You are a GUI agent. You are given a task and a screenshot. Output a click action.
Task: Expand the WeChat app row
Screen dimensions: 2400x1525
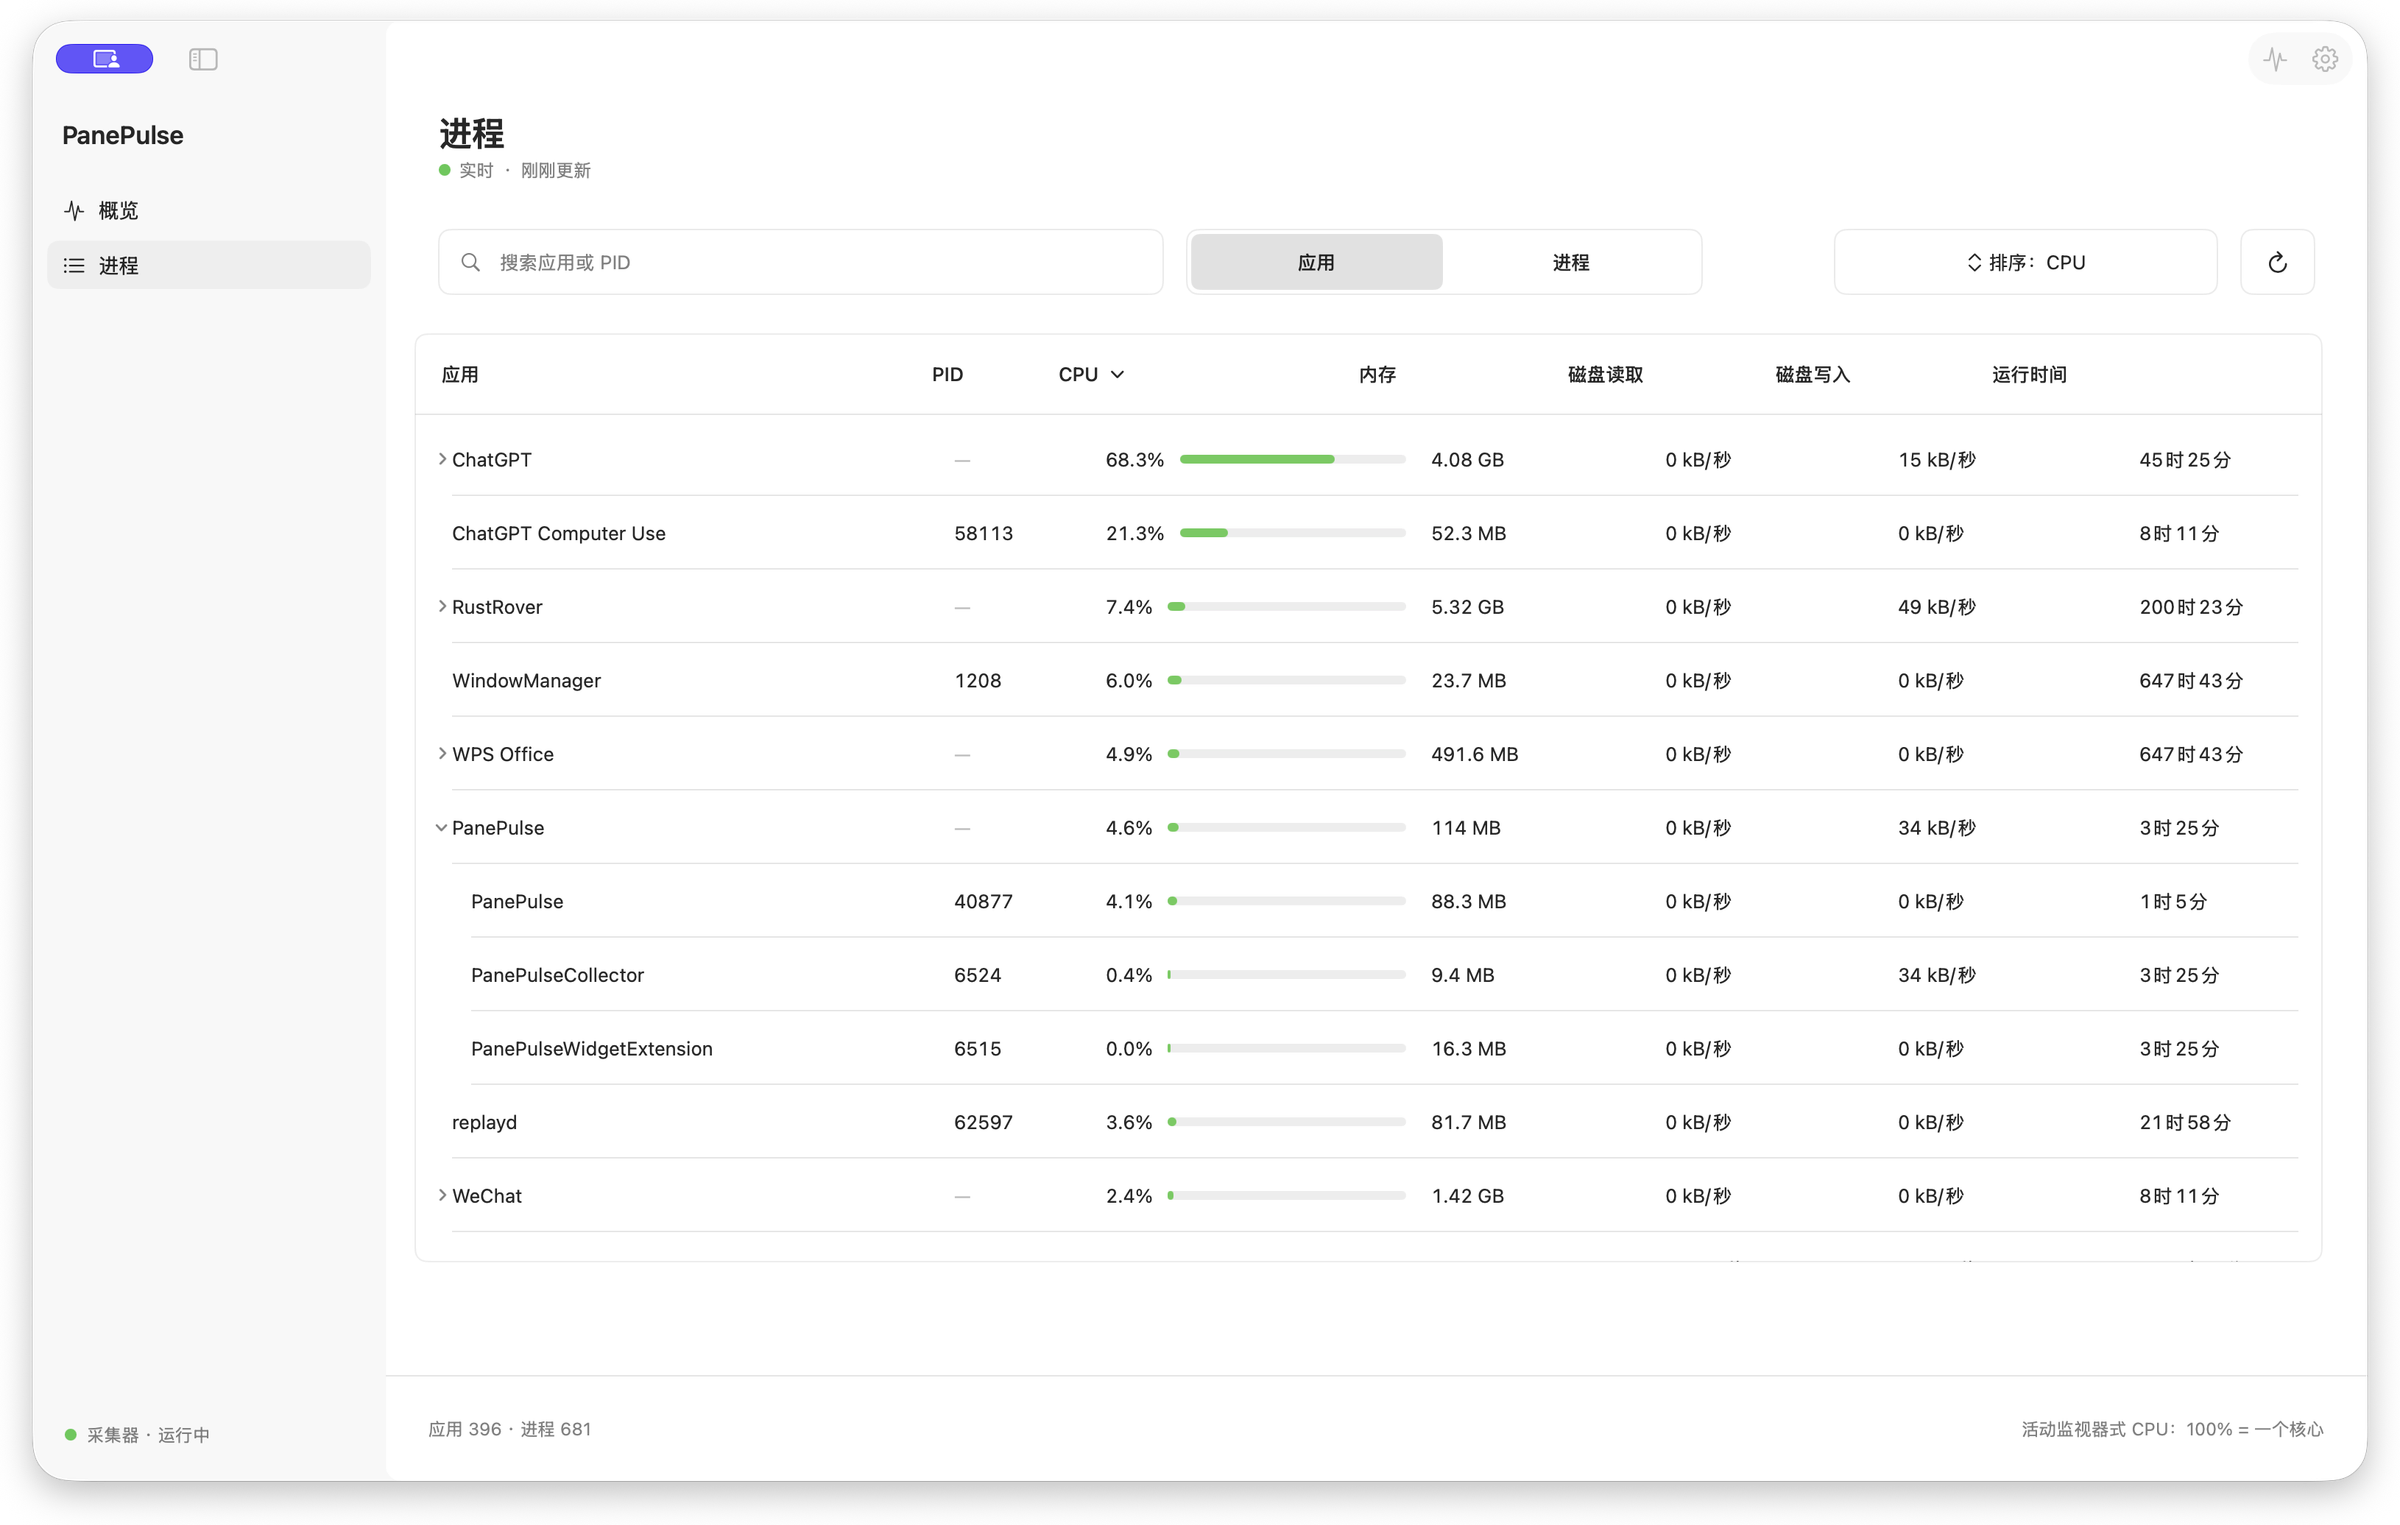(442, 1195)
